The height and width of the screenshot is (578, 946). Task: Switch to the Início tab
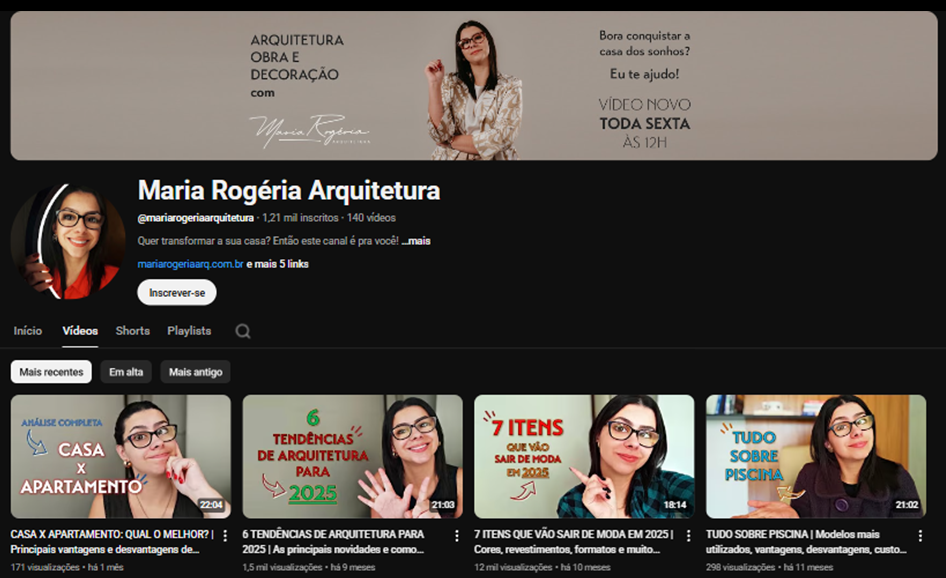[28, 331]
